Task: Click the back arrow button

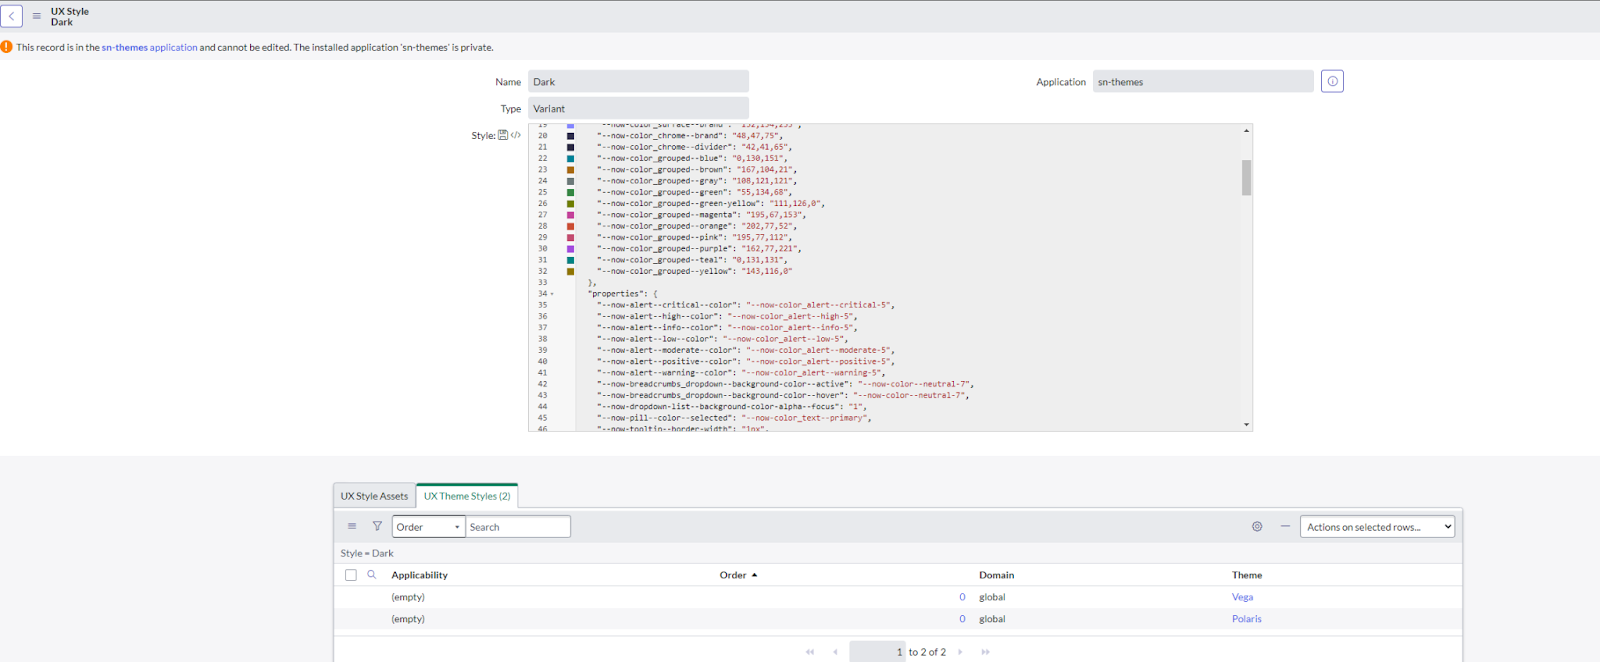Action: click(12, 16)
